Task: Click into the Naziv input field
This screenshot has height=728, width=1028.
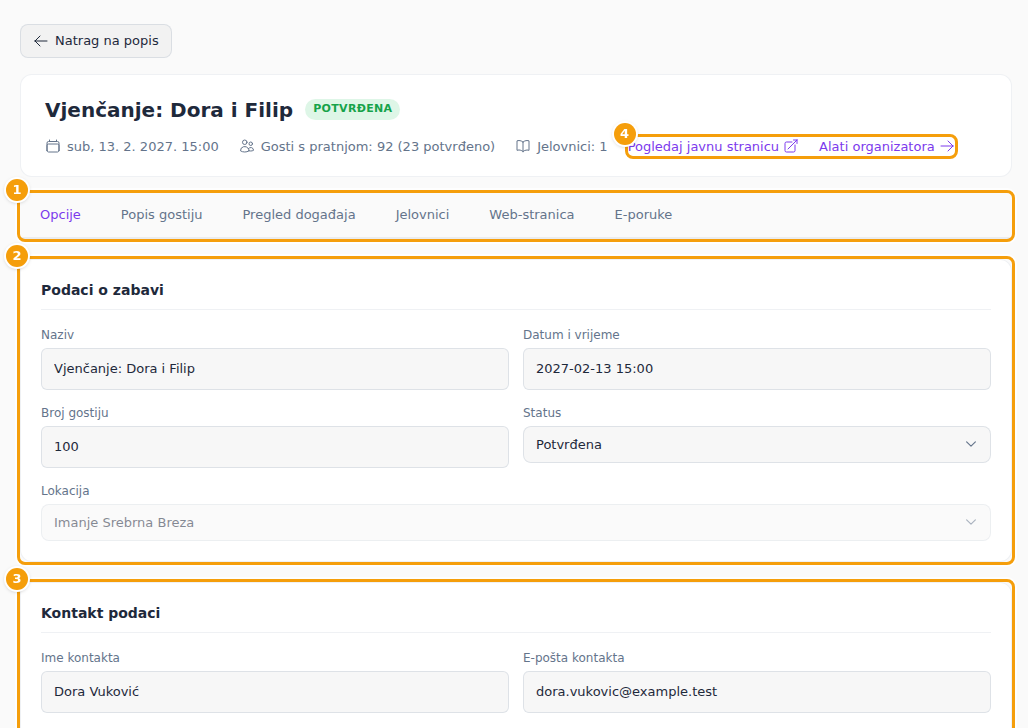Action: [x=275, y=369]
